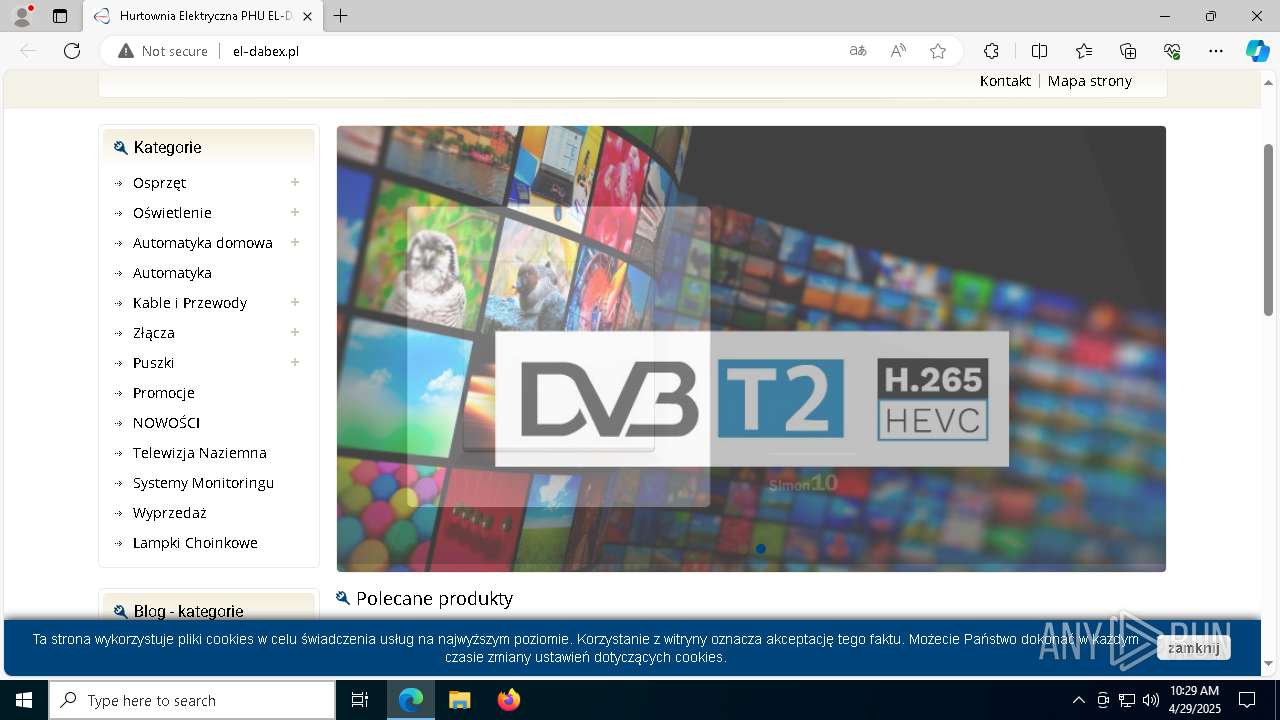Go back to the previous page
The width and height of the screenshot is (1280, 720).
click(x=28, y=51)
